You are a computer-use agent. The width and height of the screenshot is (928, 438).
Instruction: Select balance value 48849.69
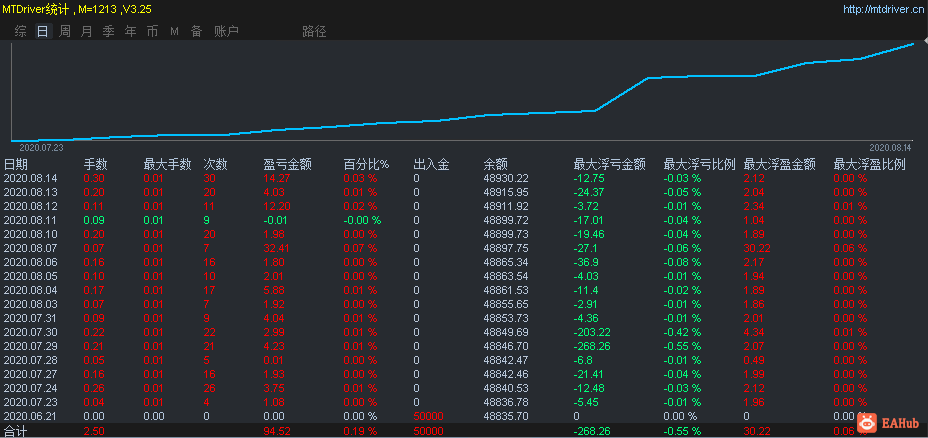506,332
